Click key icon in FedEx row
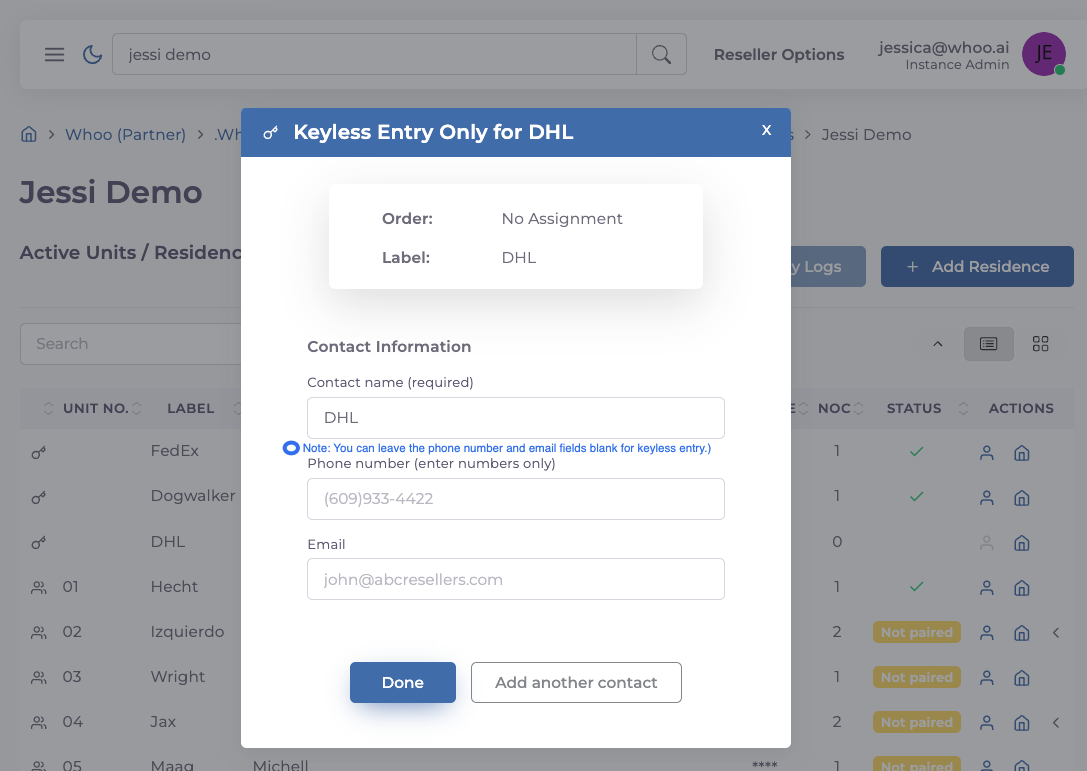The width and height of the screenshot is (1087, 771). pyautogui.click(x=39, y=453)
